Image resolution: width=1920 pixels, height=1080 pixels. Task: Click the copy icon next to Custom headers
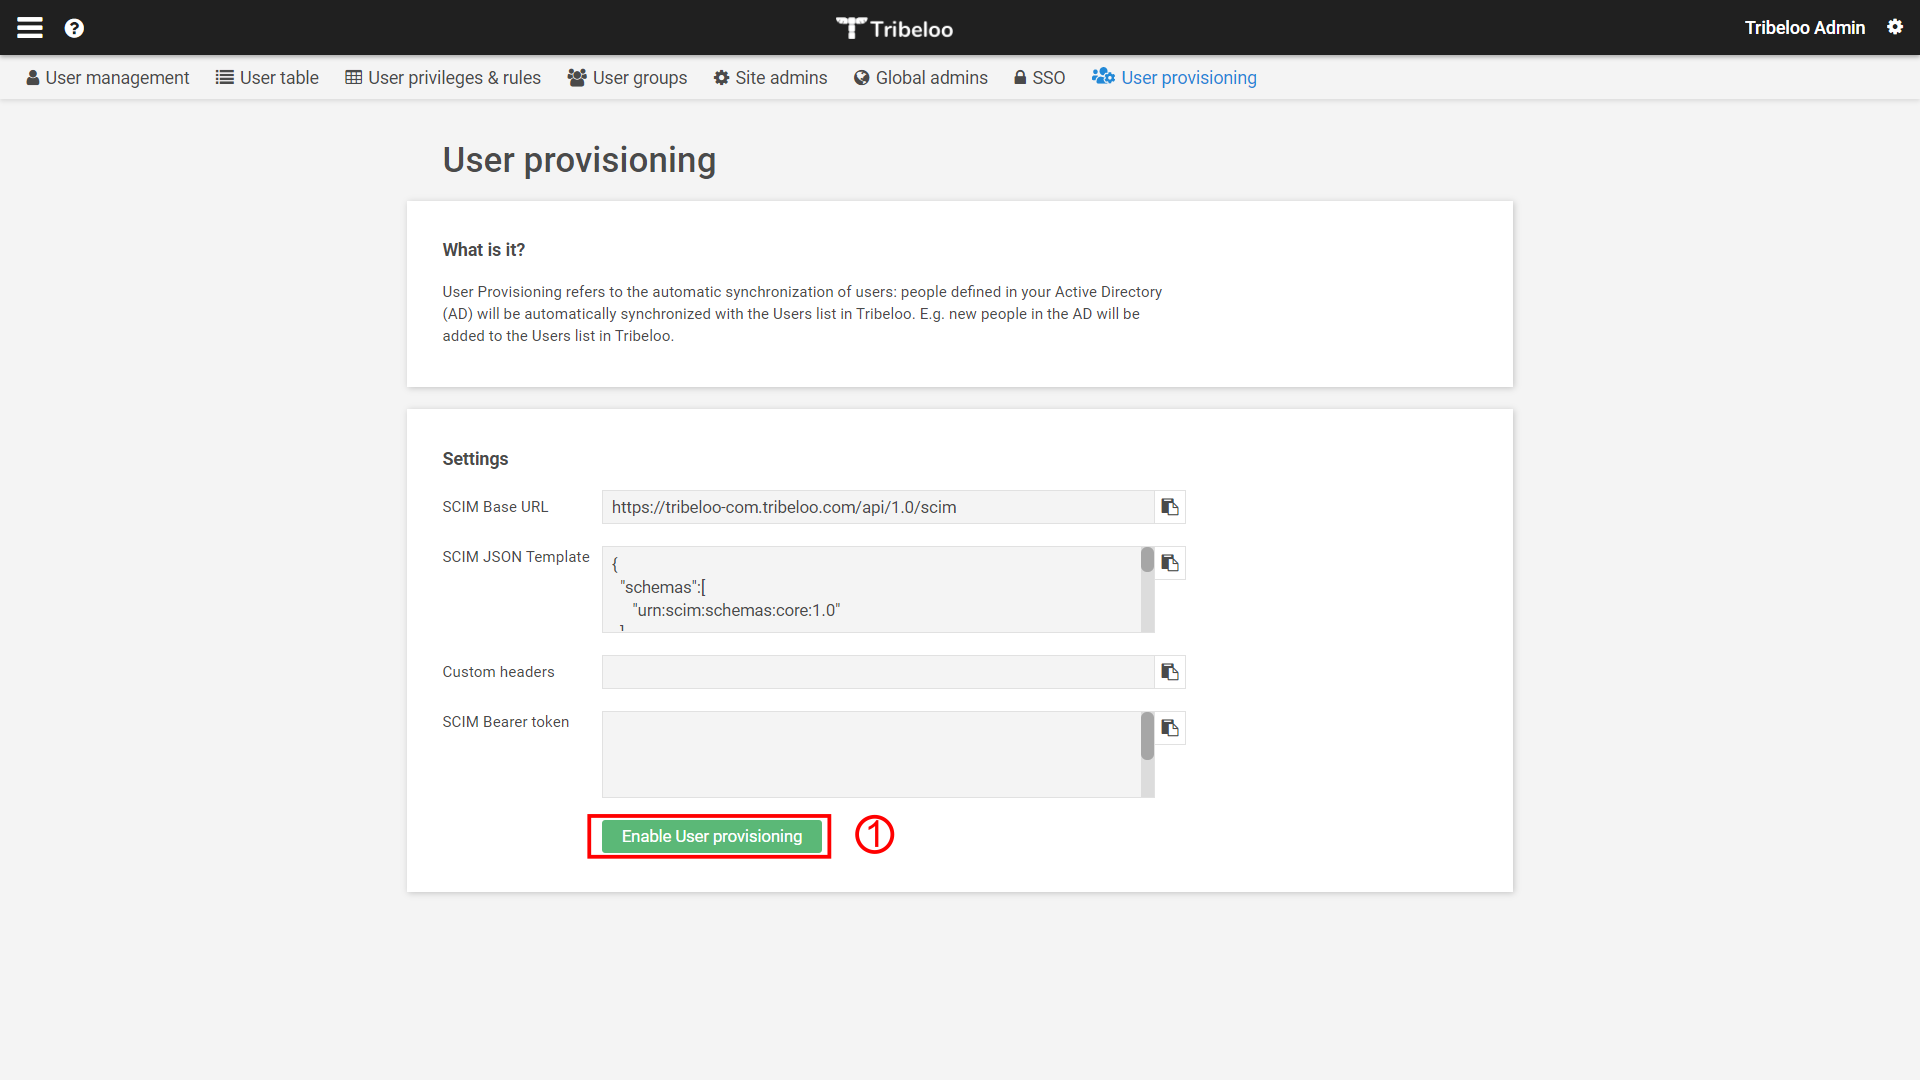(x=1168, y=671)
